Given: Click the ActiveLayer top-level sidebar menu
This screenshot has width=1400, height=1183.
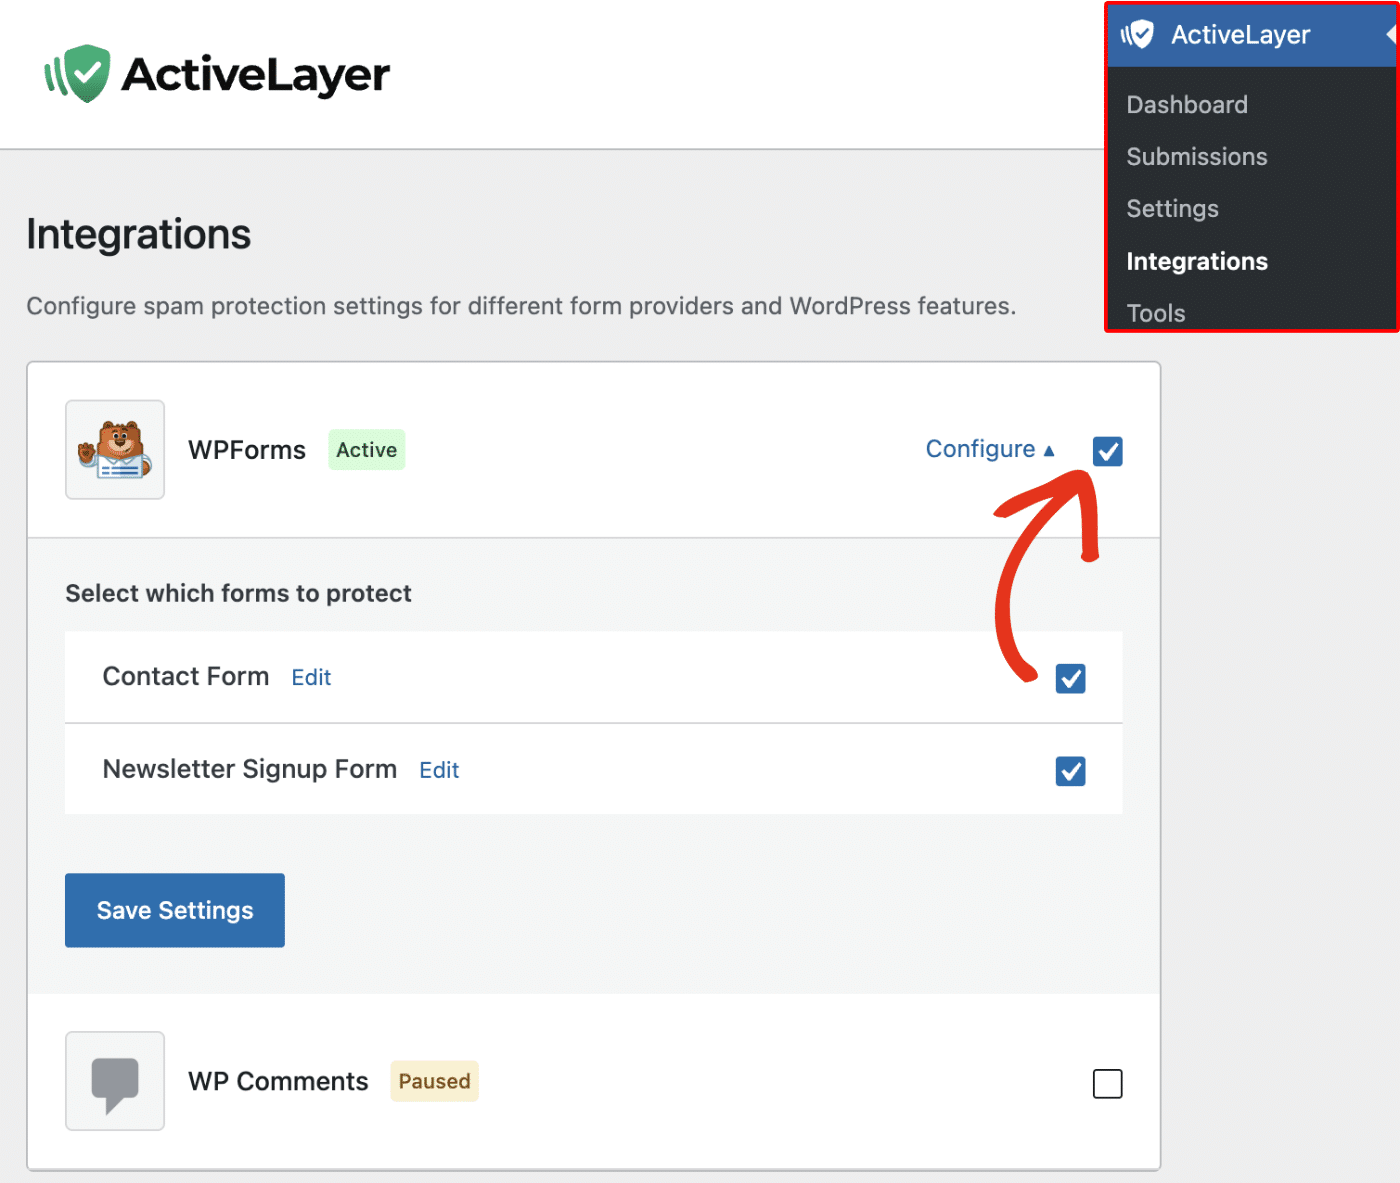Looking at the screenshot, I should coord(1250,35).
